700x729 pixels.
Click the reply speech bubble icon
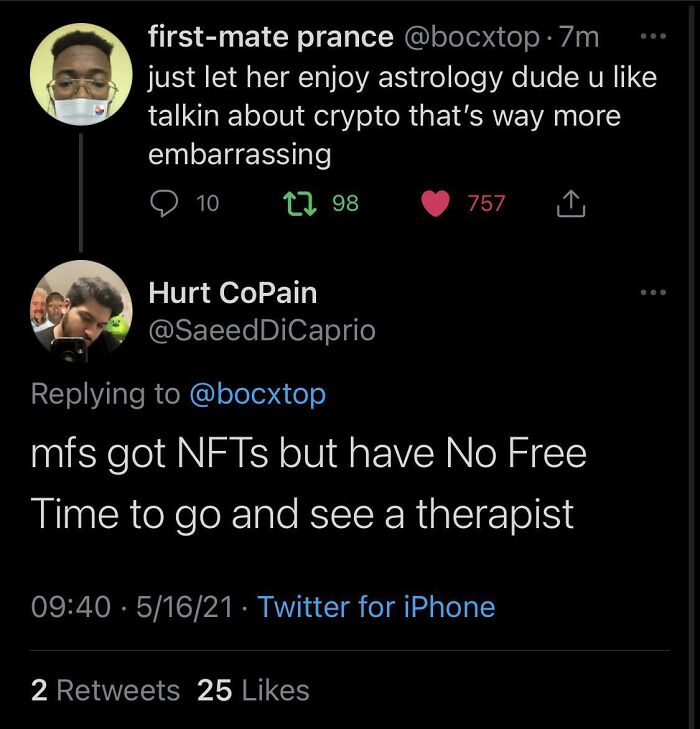[162, 203]
